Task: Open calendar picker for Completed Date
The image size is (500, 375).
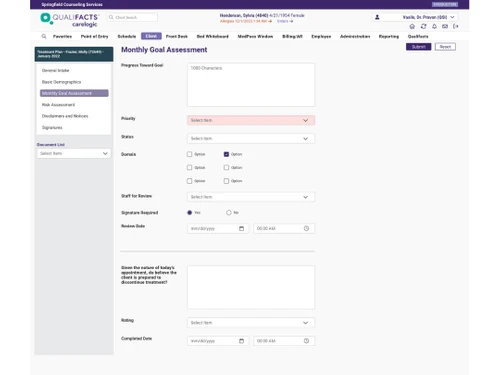Action: coord(242,341)
